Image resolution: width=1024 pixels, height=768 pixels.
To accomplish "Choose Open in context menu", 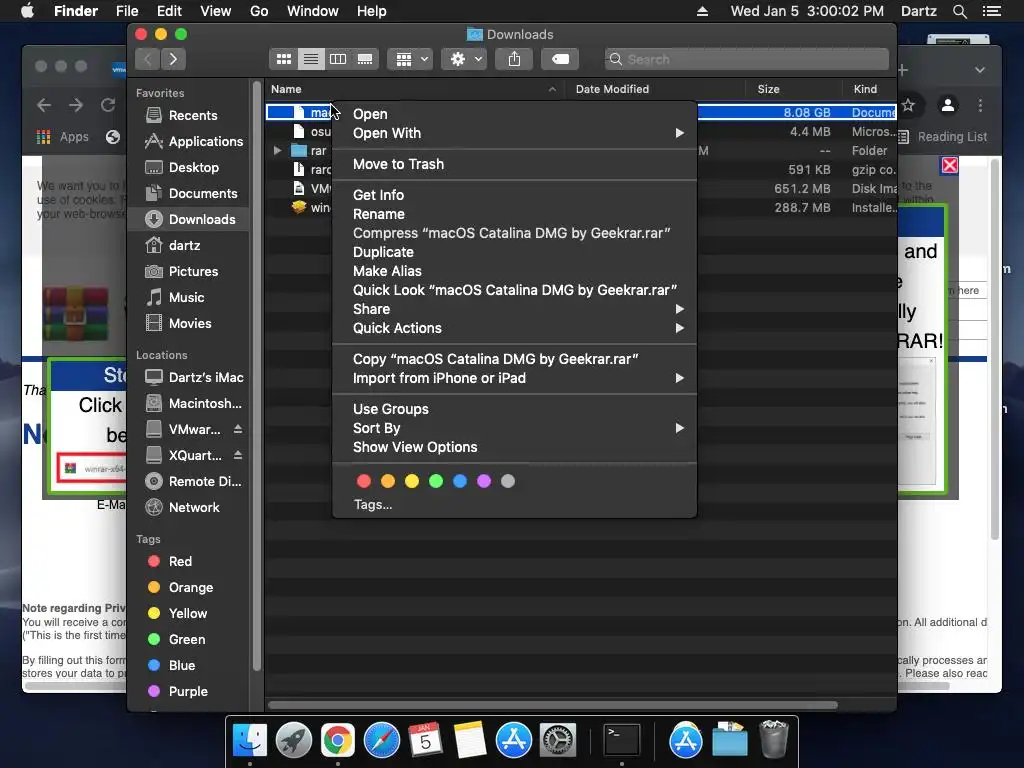I will [515, 114].
